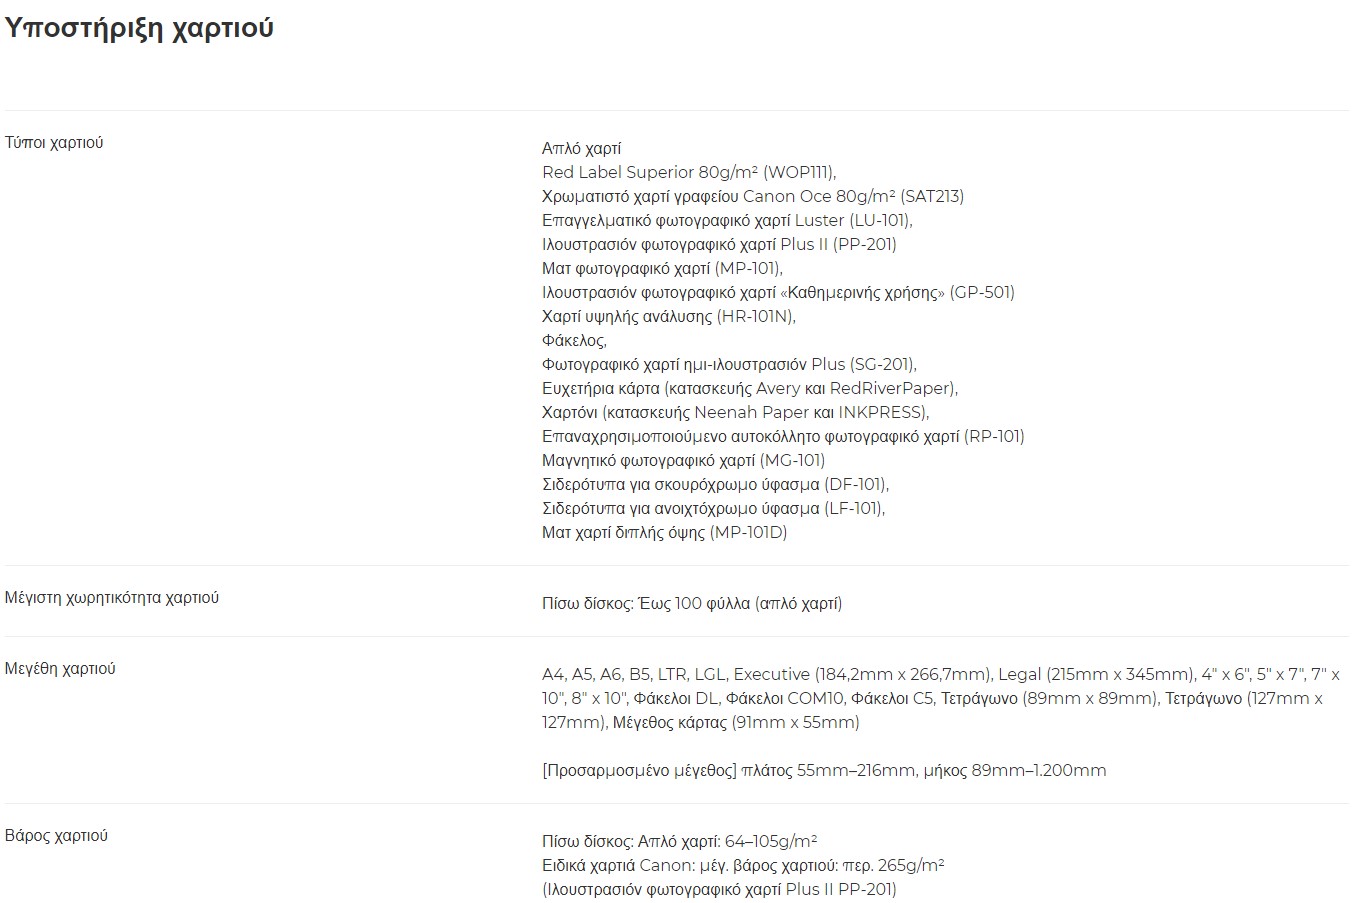Screen dimensions: 1357x903
Task: Select Red Label Superior 80g/m² (WOP111) text
Action: pos(689,172)
